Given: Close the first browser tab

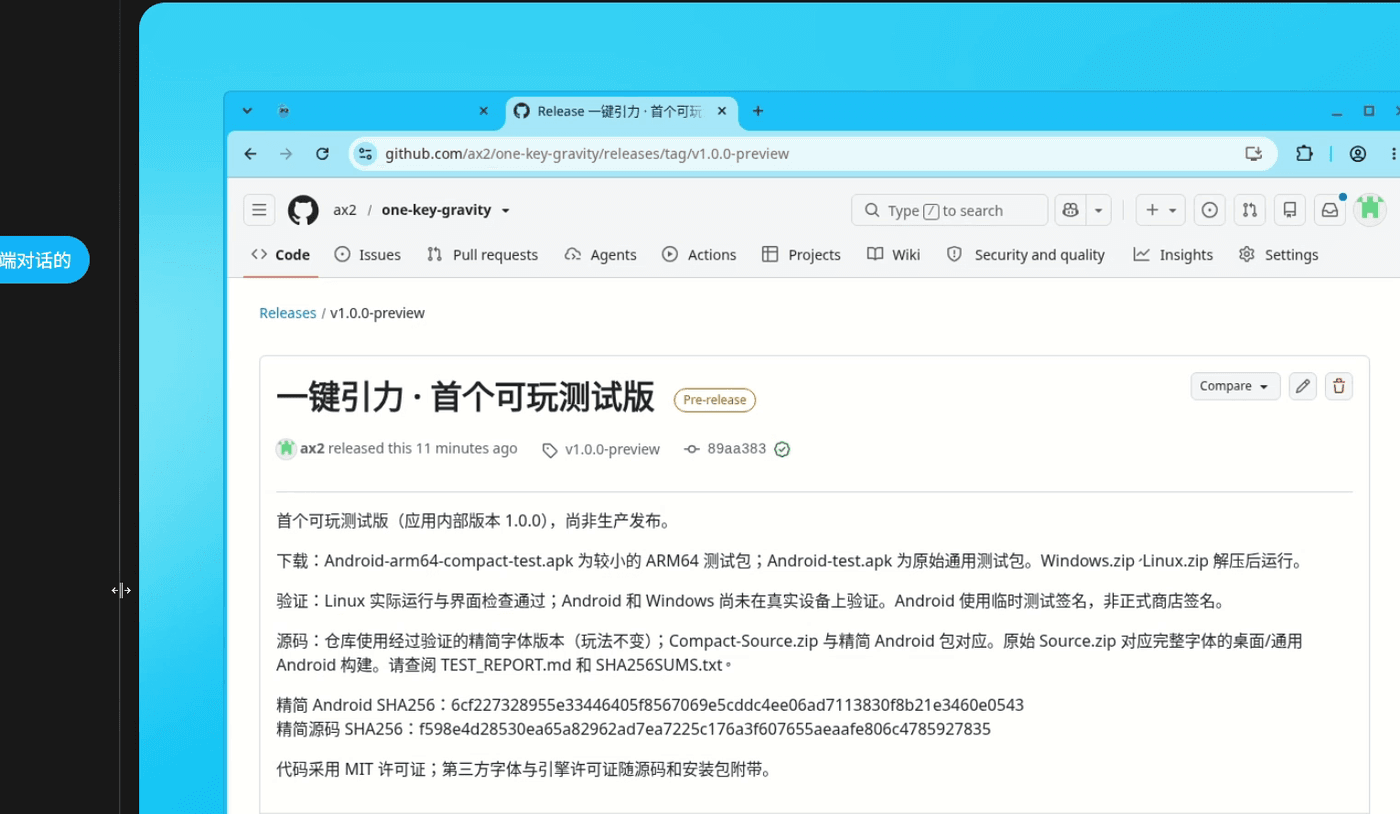Looking at the screenshot, I should point(484,111).
